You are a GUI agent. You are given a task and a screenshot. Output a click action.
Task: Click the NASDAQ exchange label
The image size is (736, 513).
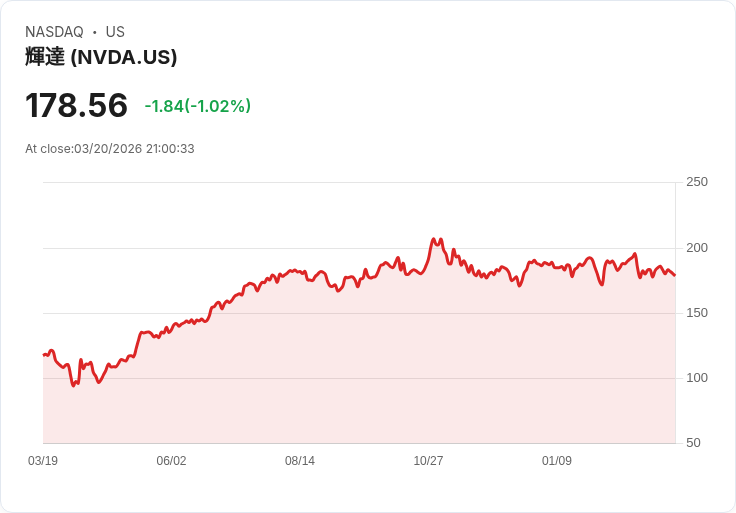pyautogui.click(x=54, y=32)
